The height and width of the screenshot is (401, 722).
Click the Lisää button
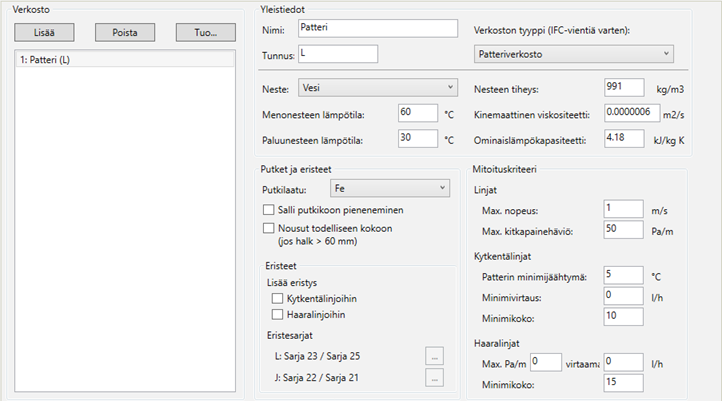44,33
